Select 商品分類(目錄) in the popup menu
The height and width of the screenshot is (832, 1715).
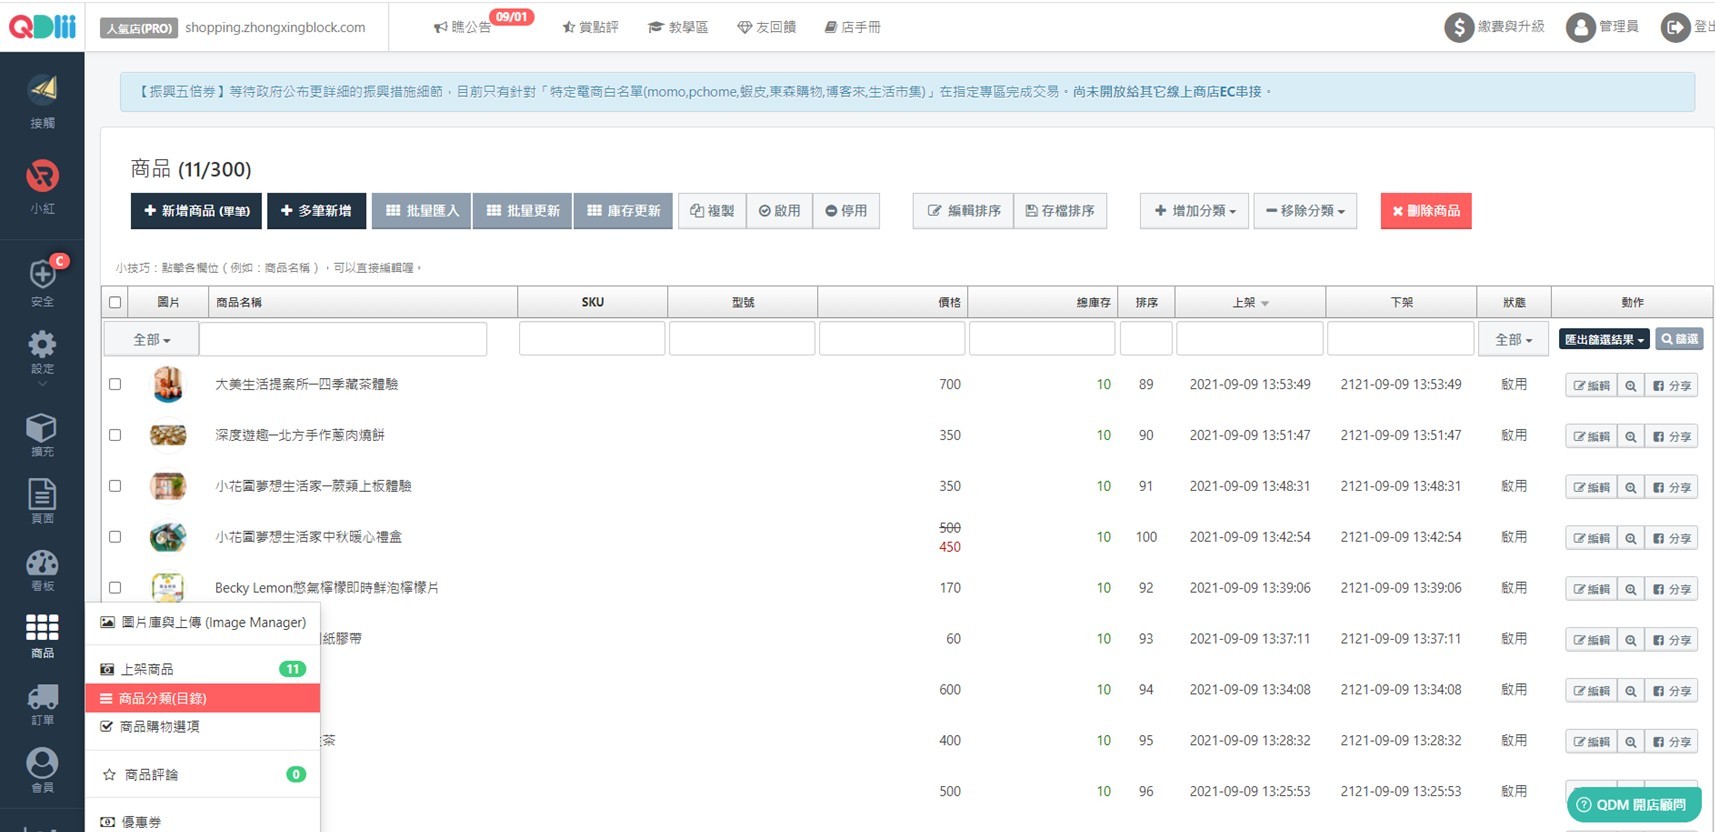coord(203,698)
